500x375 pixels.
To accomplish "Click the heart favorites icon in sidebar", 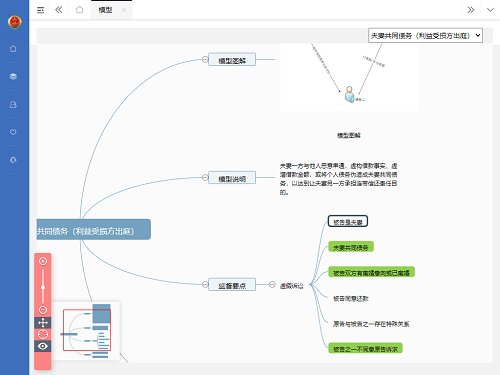I will 13,132.
